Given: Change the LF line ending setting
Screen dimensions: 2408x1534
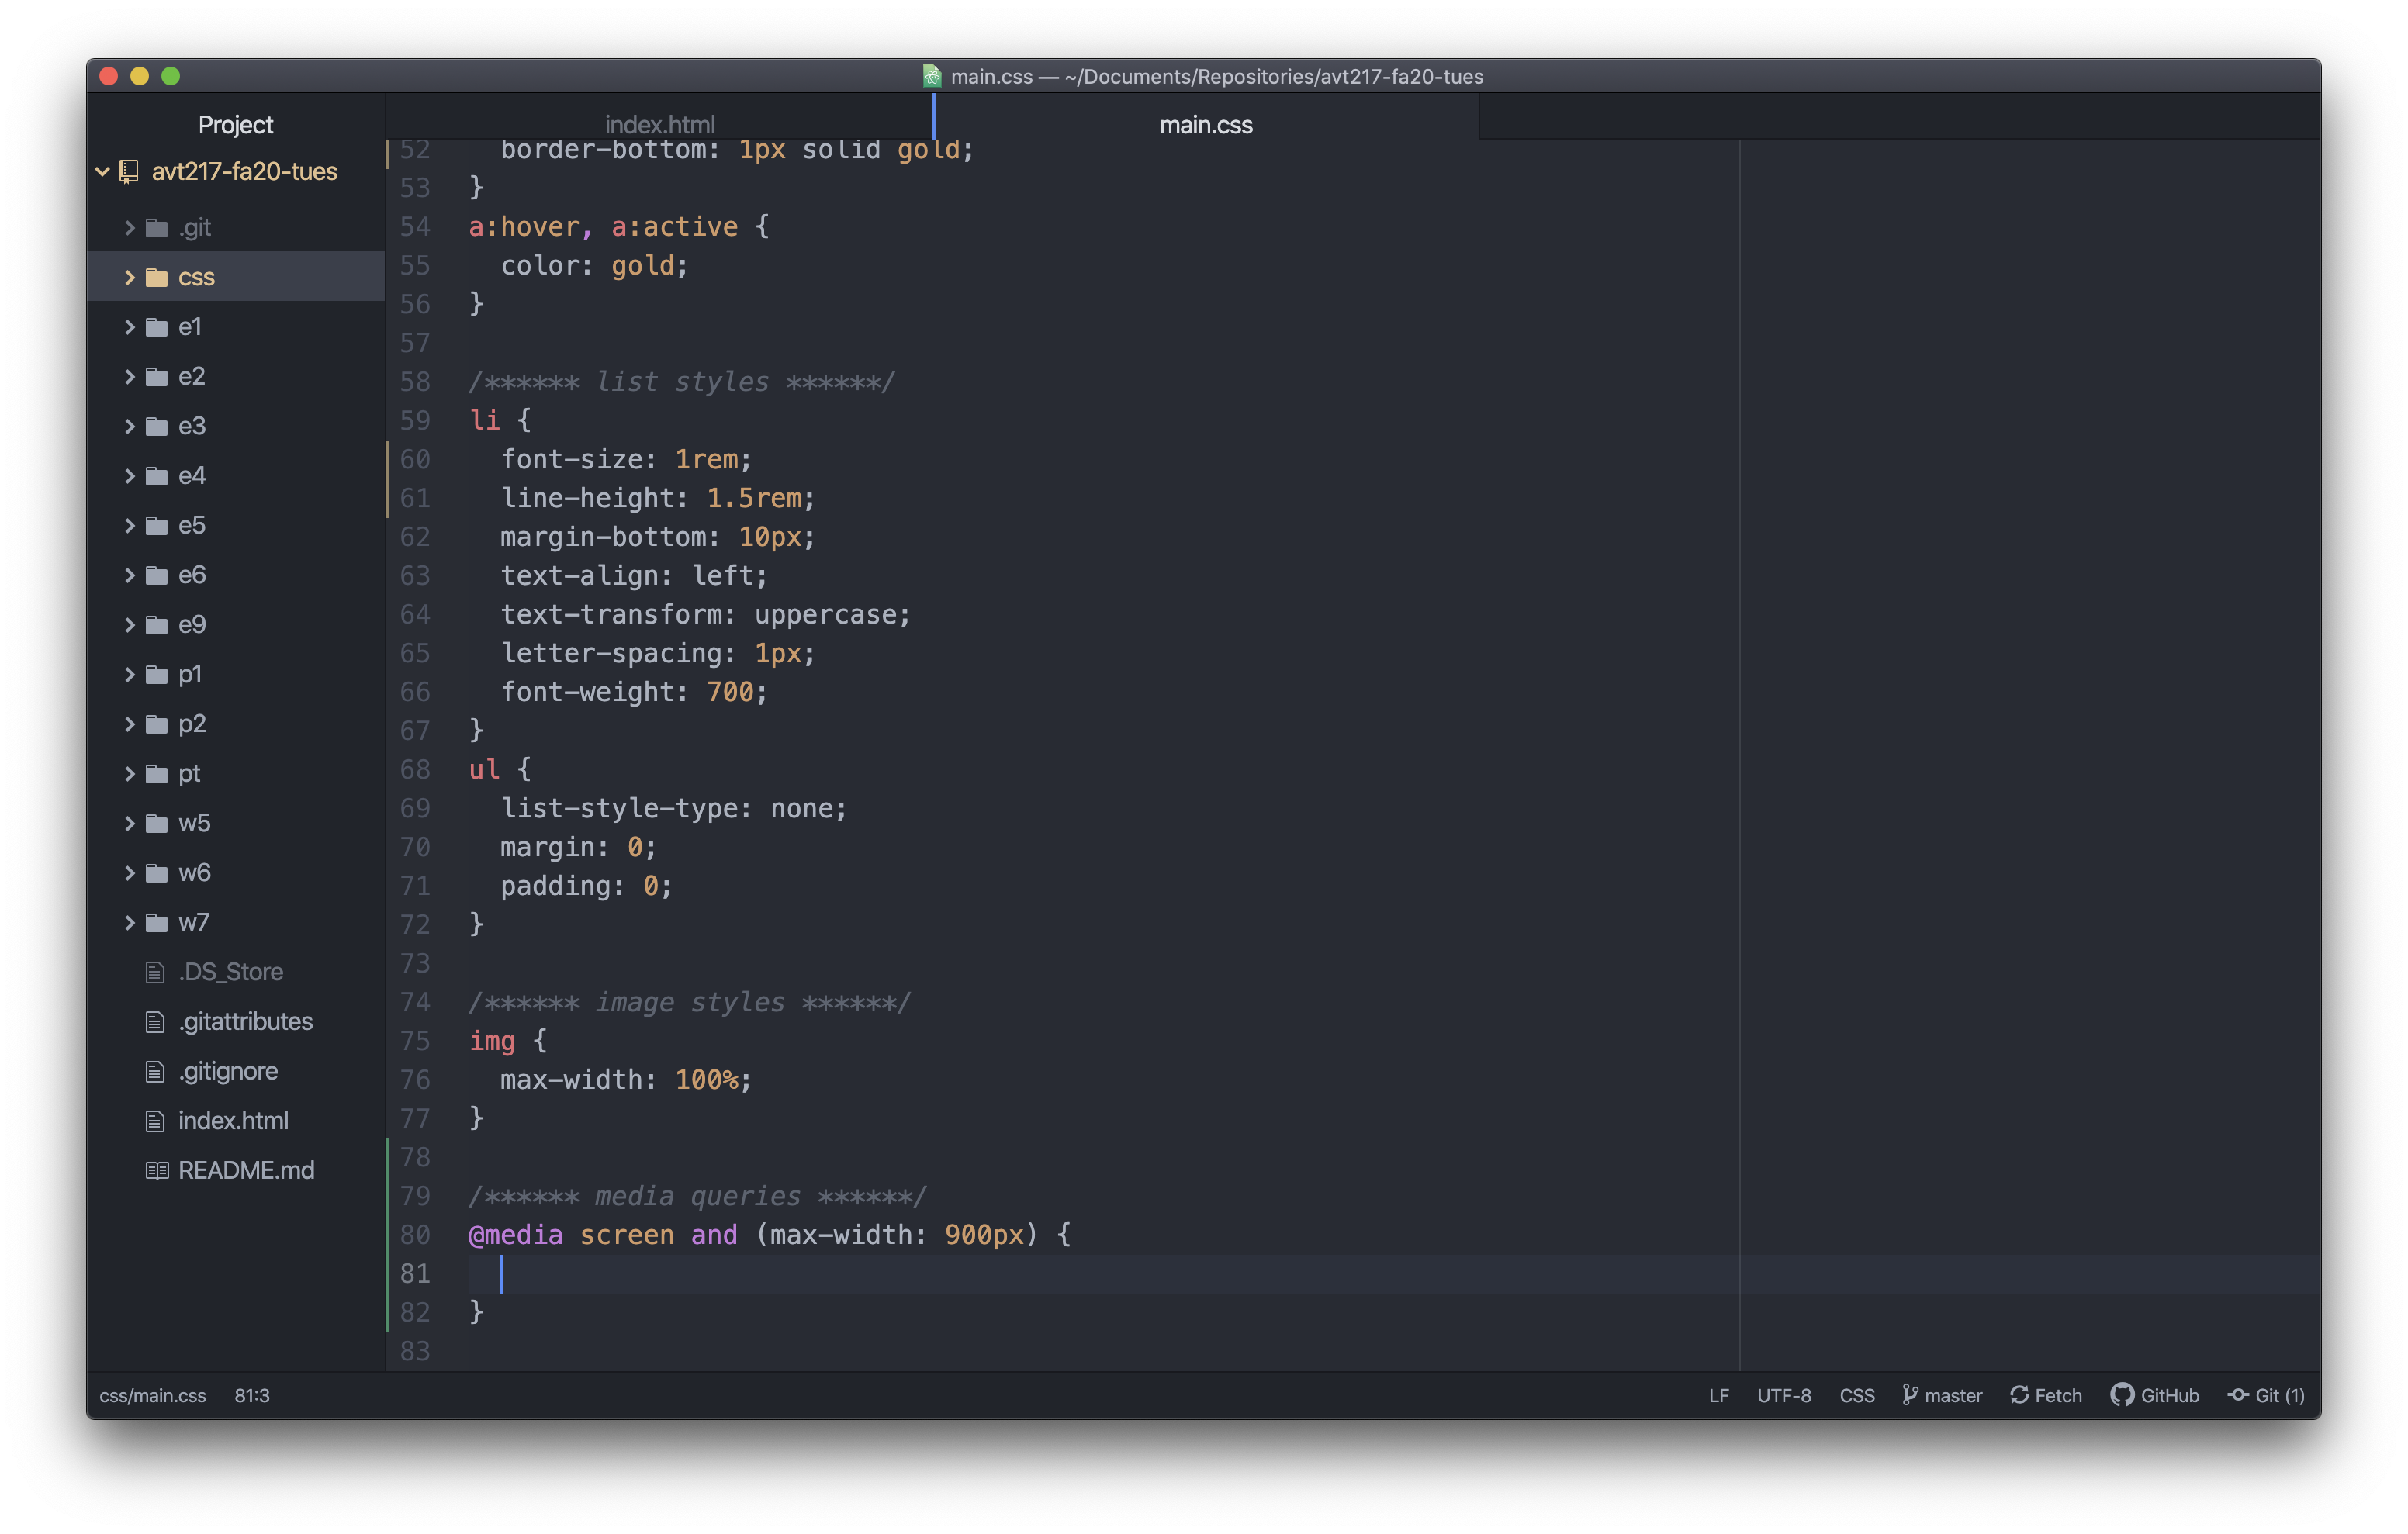Looking at the screenshot, I should [x=1719, y=1395].
